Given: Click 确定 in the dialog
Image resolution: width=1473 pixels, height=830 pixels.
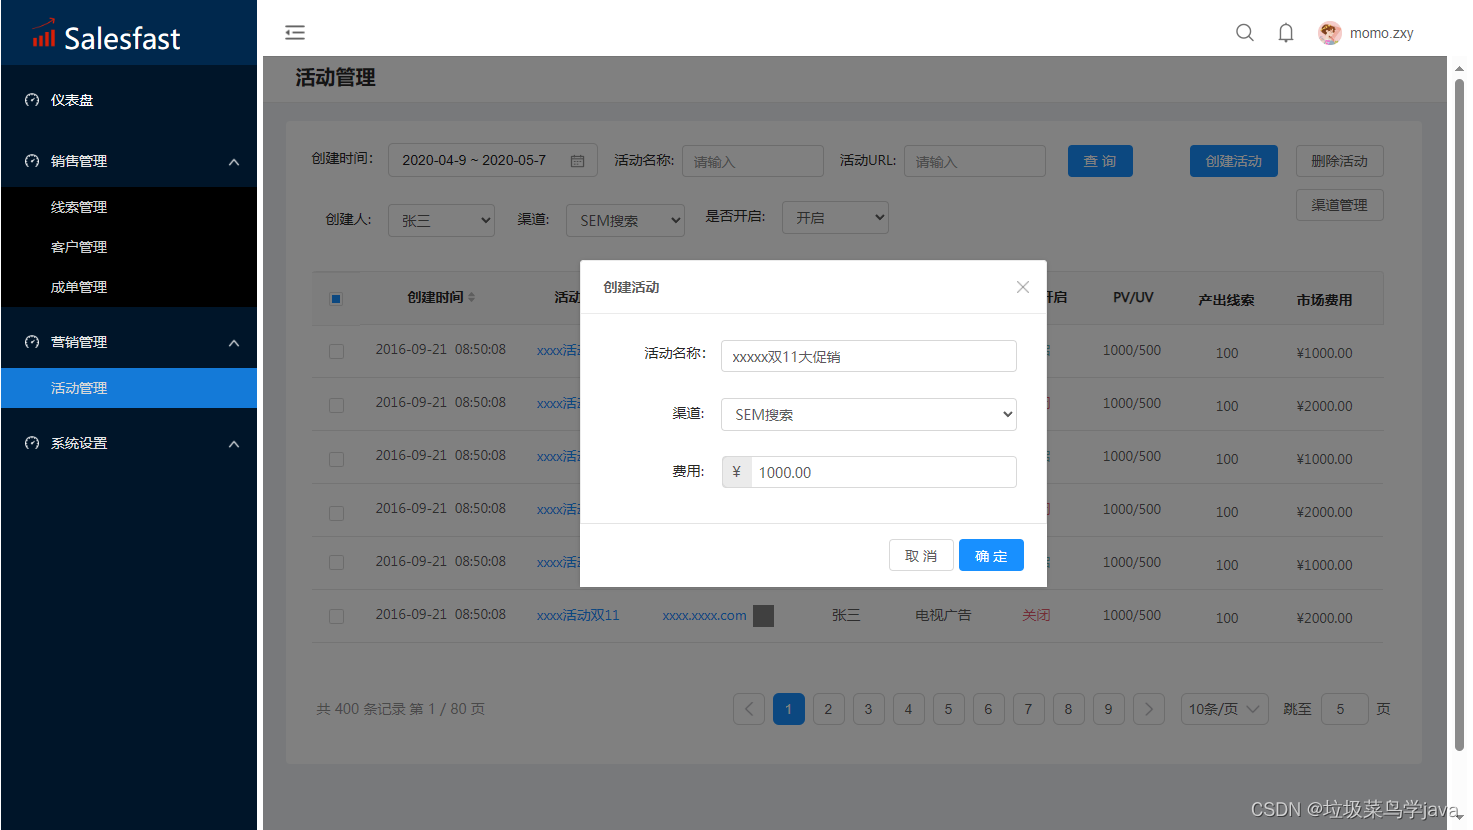Looking at the screenshot, I should pyautogui.click(x=991, y=555).
